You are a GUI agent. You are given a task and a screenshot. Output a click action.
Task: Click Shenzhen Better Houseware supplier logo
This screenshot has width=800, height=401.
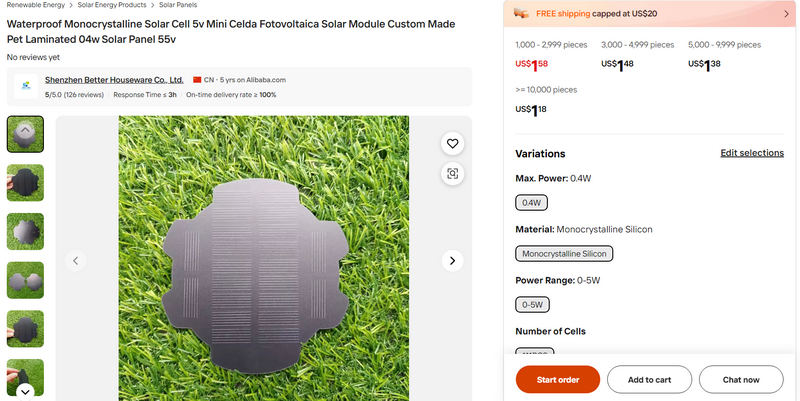tap(25, 86)
